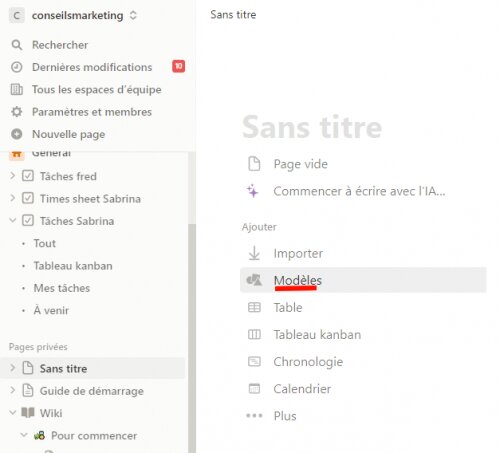Click the page icon of sidebar Sans titre

pyautogui.click(x=28, y=368)
